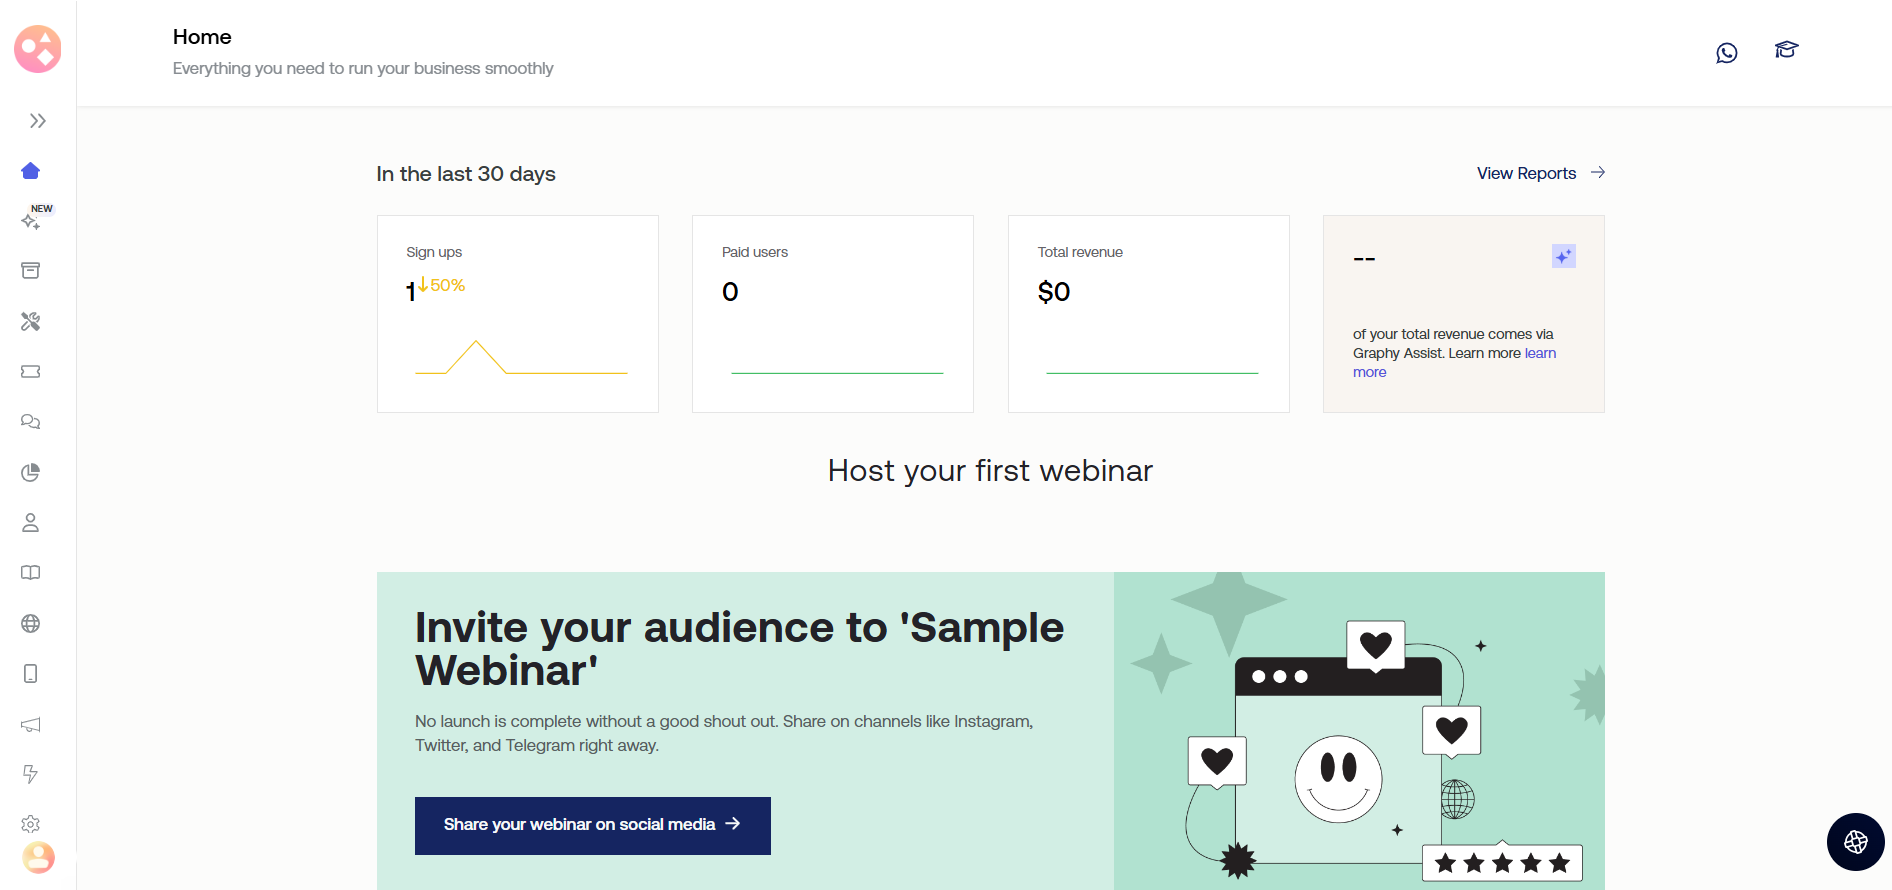Click the Sign ups statistics card
This screenshot has height=890, width=1892.
[x=517, y=313]
